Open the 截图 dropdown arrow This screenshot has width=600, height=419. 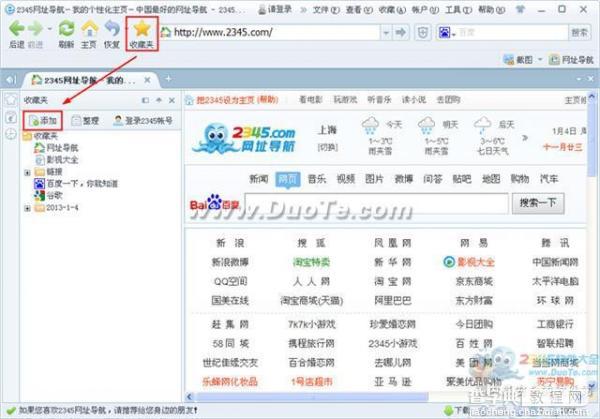coord(540,60)
